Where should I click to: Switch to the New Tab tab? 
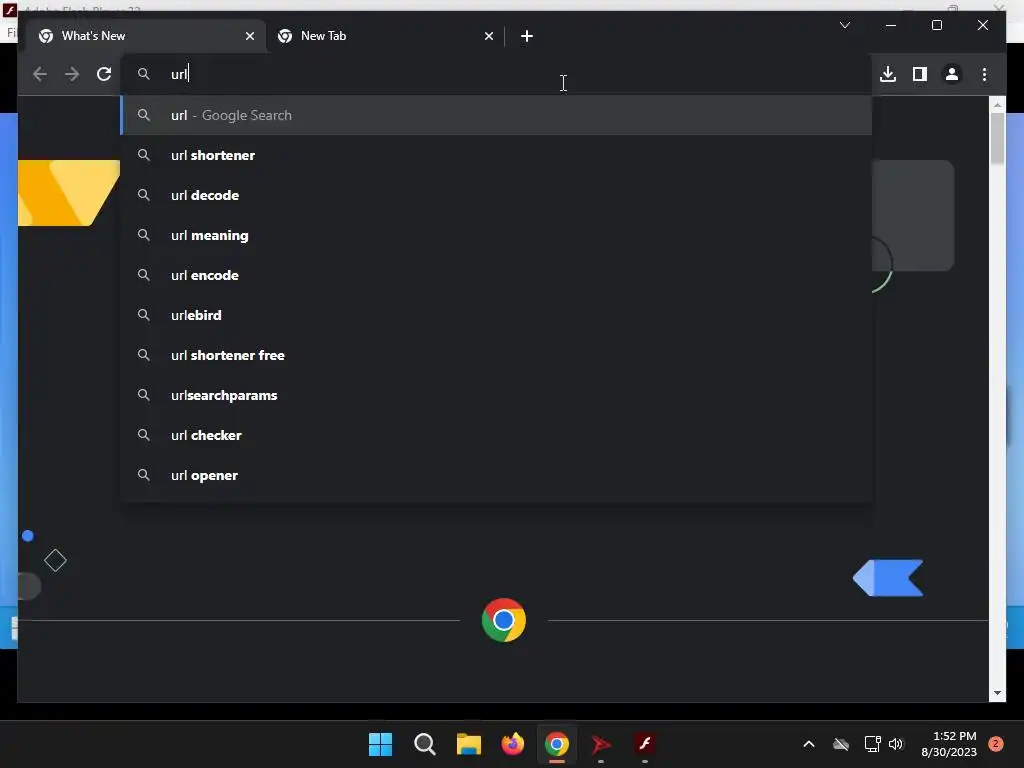385,36
